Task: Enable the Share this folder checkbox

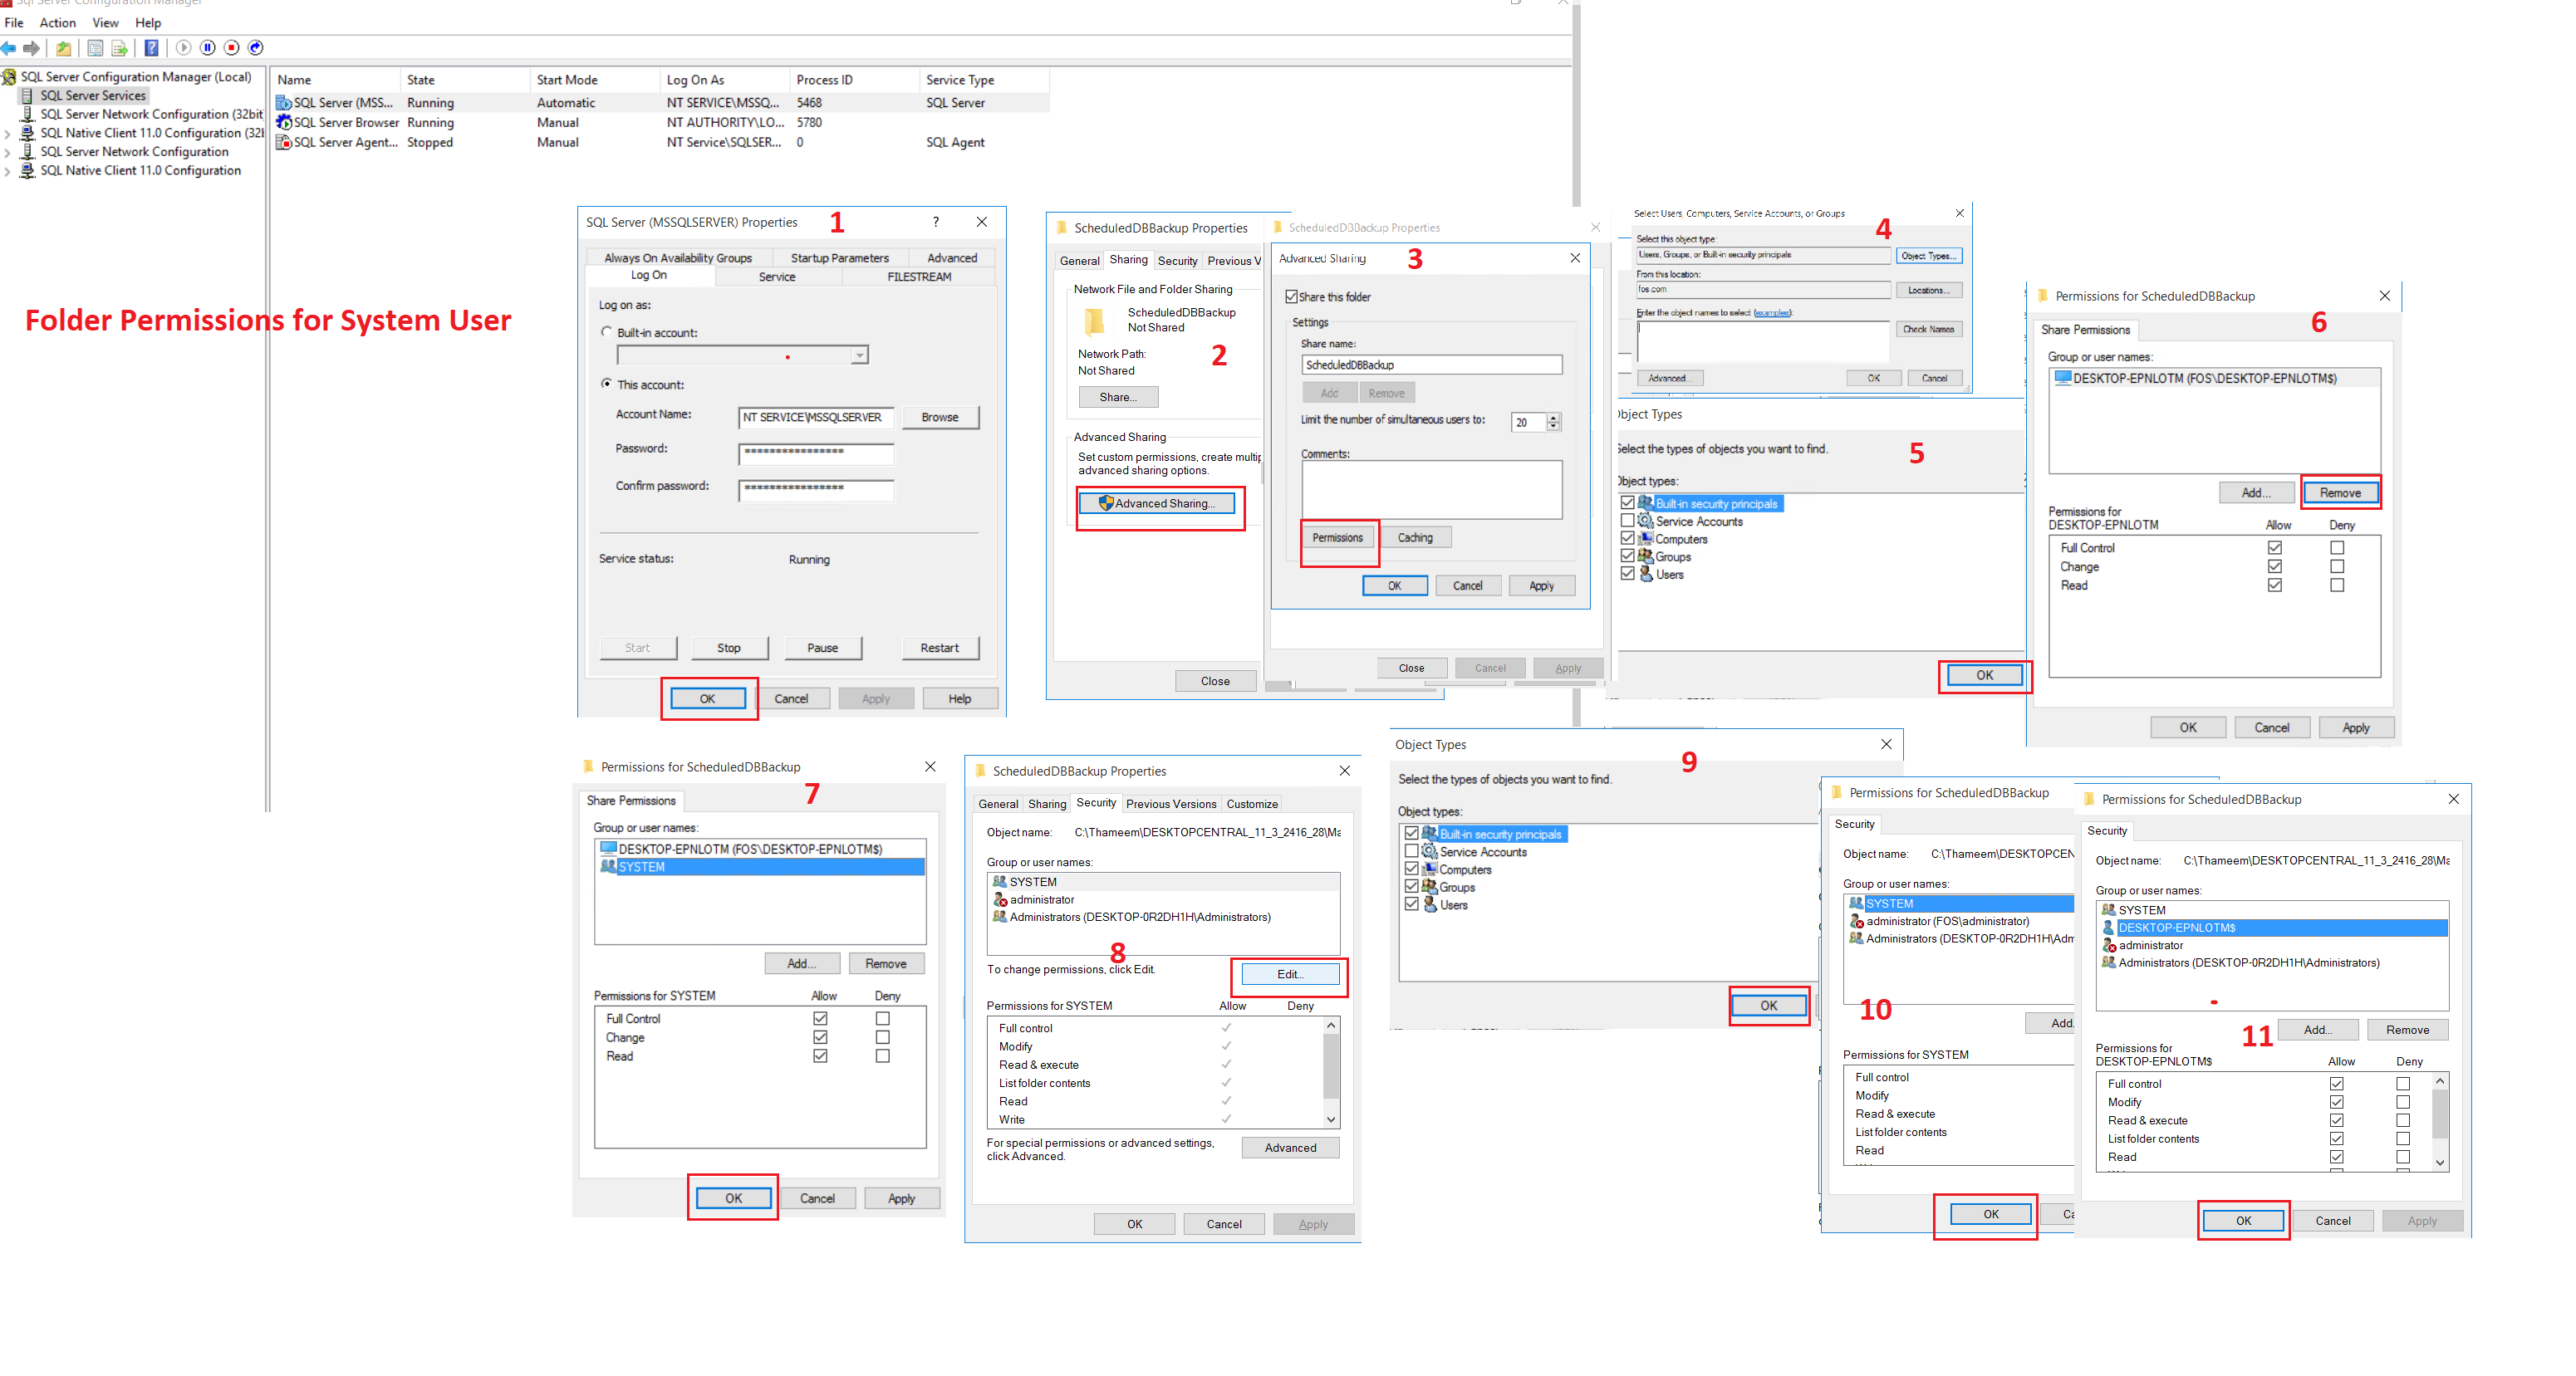Action: tap(1292, 297)
